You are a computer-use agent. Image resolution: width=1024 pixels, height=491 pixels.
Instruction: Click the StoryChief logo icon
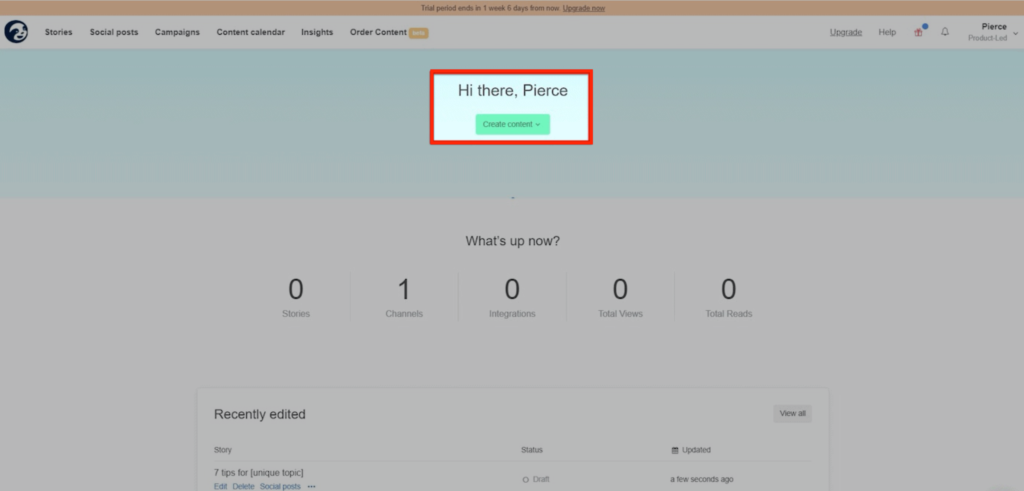click(x=16, y=32)
